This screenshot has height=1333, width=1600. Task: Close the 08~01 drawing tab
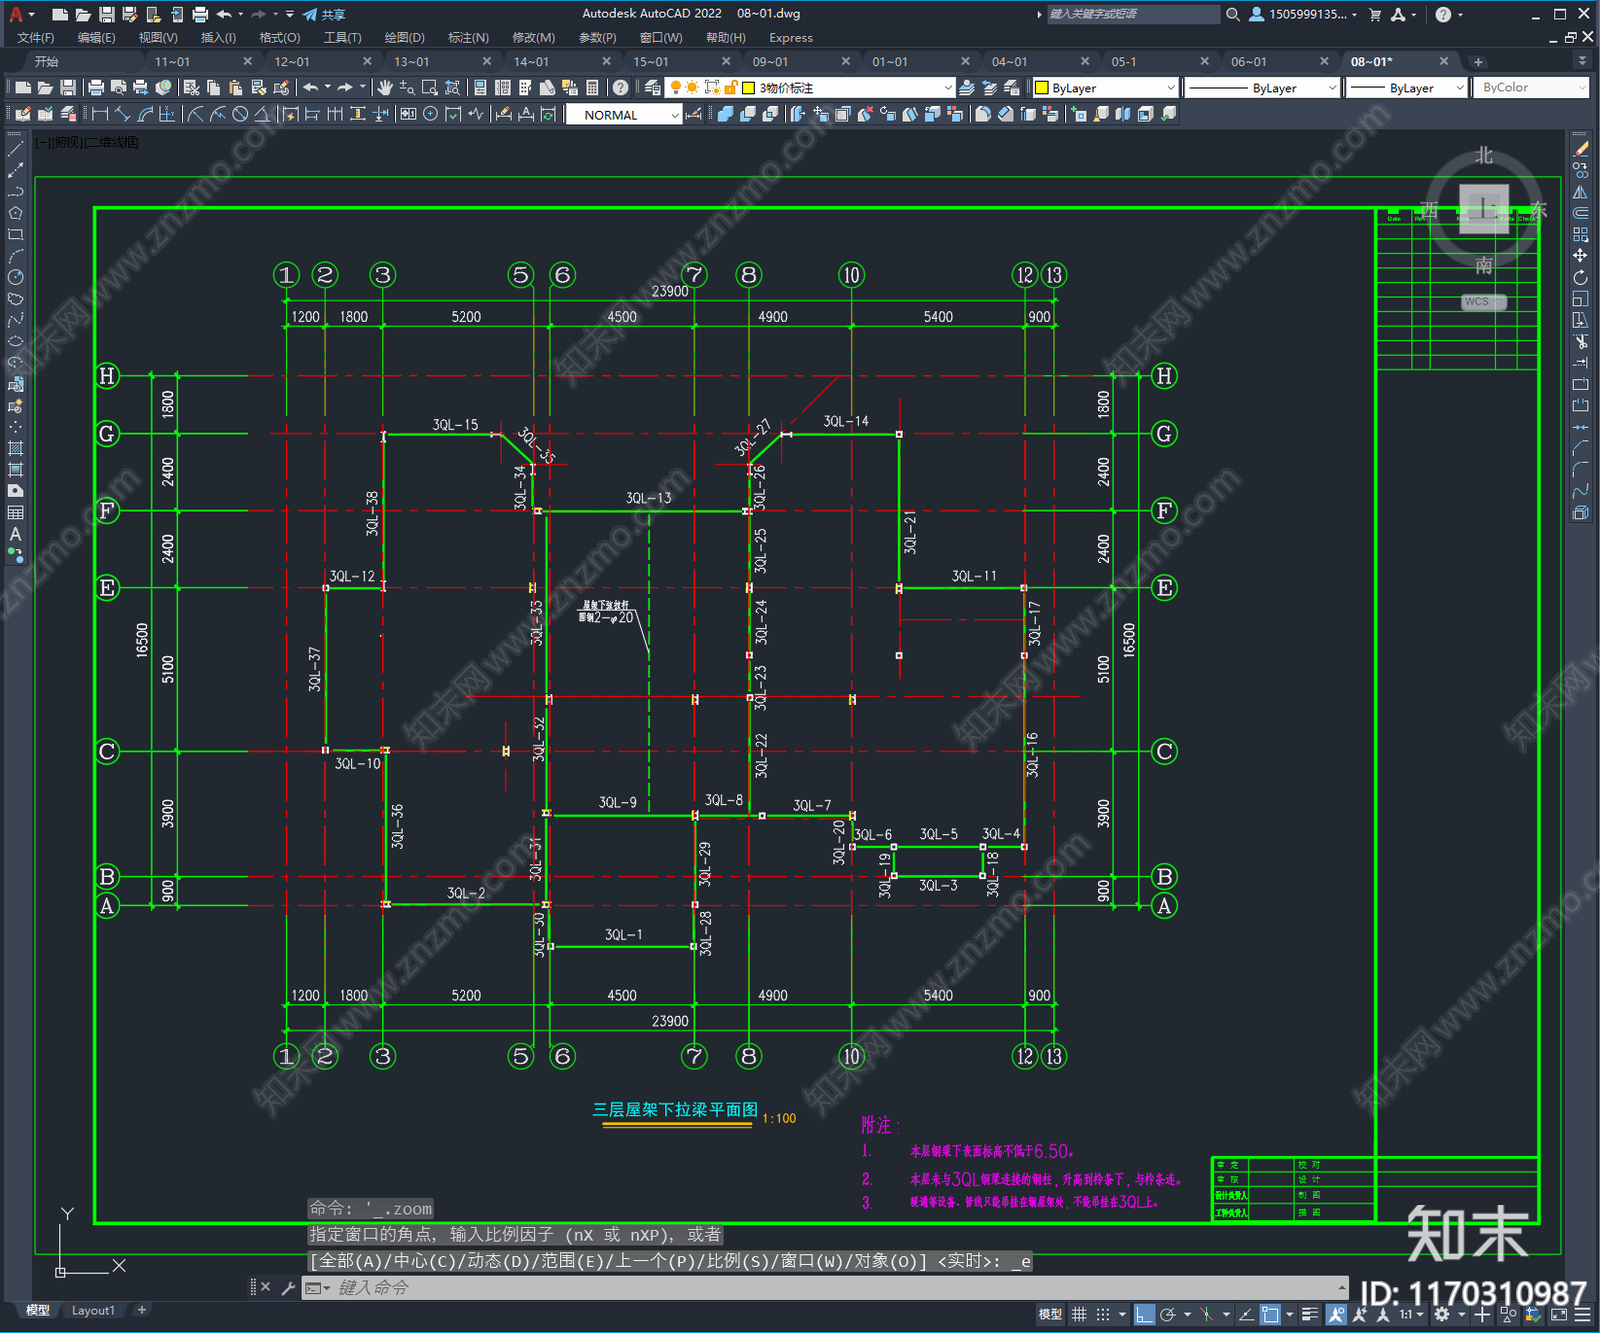click(x=1443, y=62)
